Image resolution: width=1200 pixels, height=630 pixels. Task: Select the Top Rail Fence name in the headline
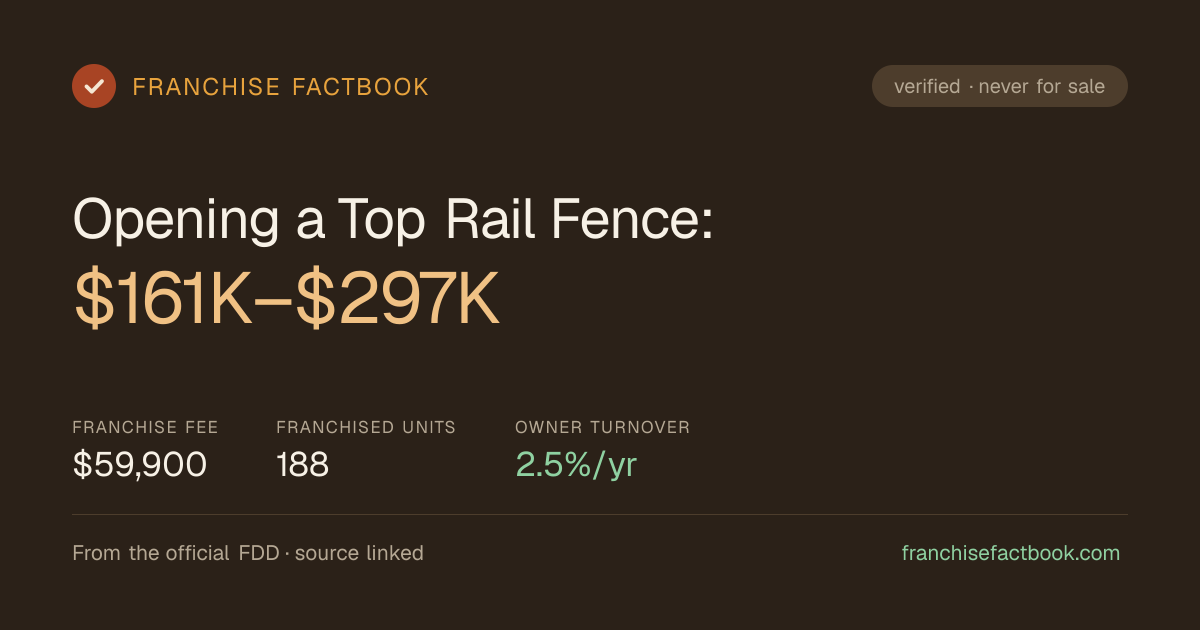[x=525, y=217]
